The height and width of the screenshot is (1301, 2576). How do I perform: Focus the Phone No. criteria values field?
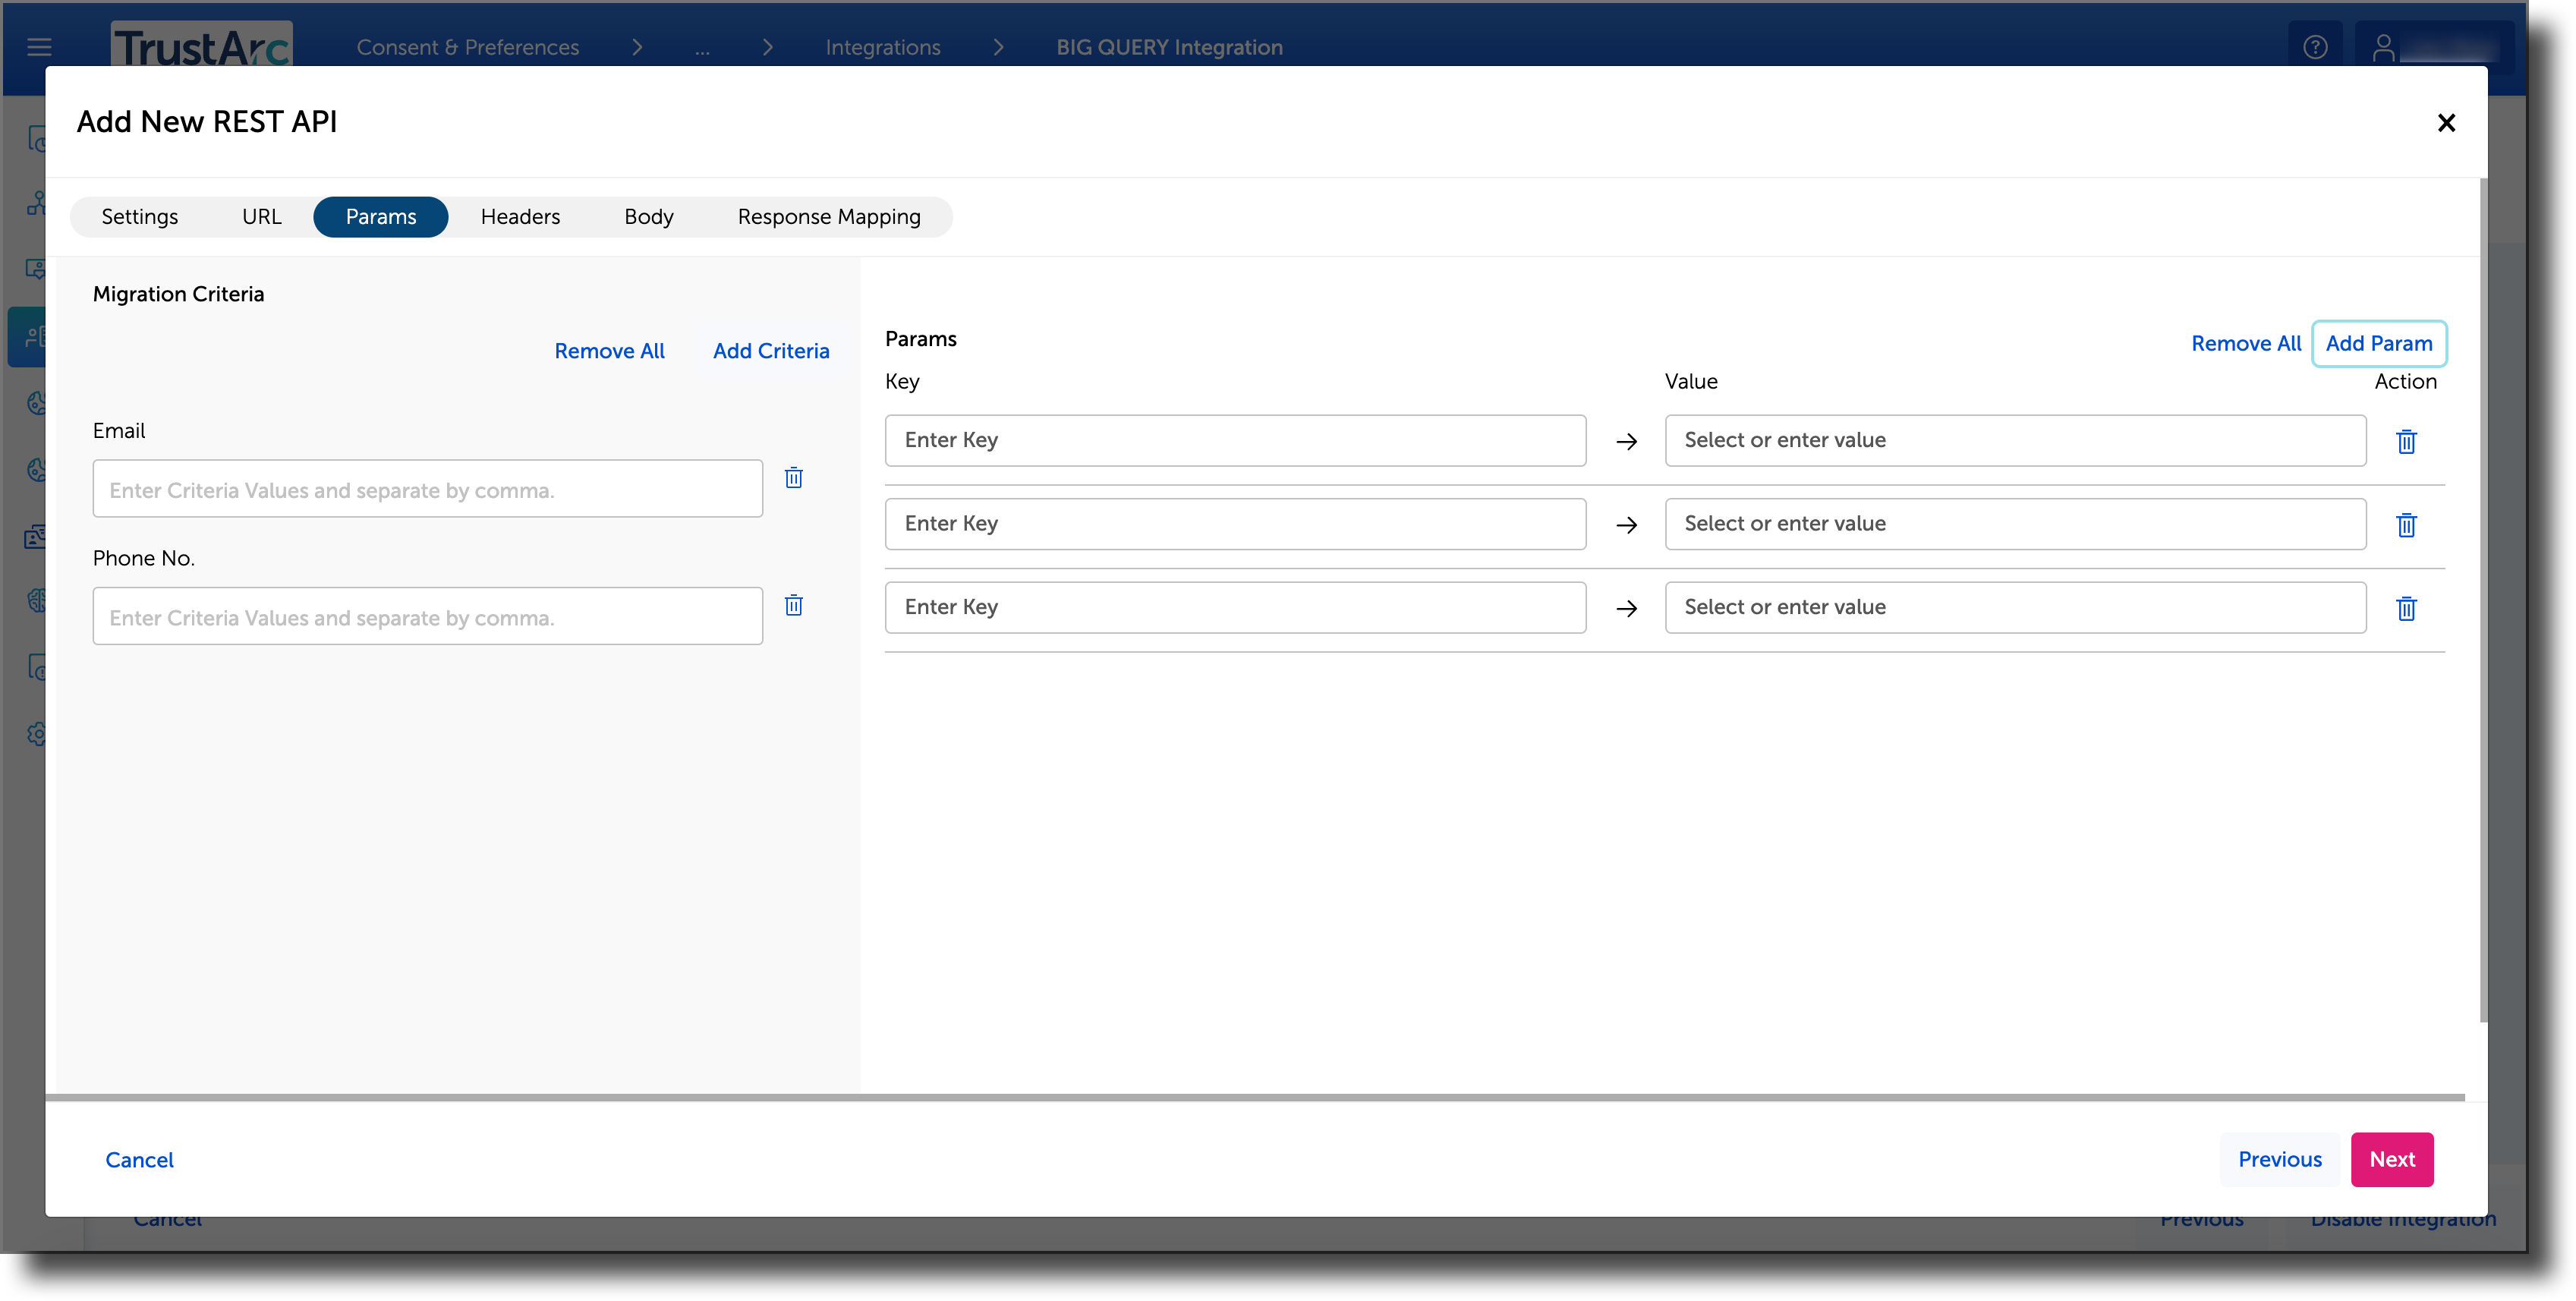pos(428,616)
